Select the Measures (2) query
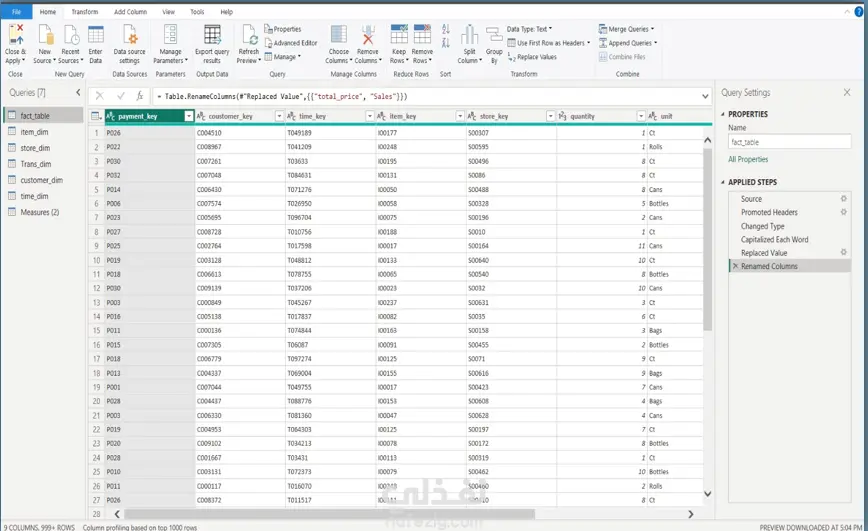Image resolution: width=868 pixels, height=531 pixels. [42, 212]
